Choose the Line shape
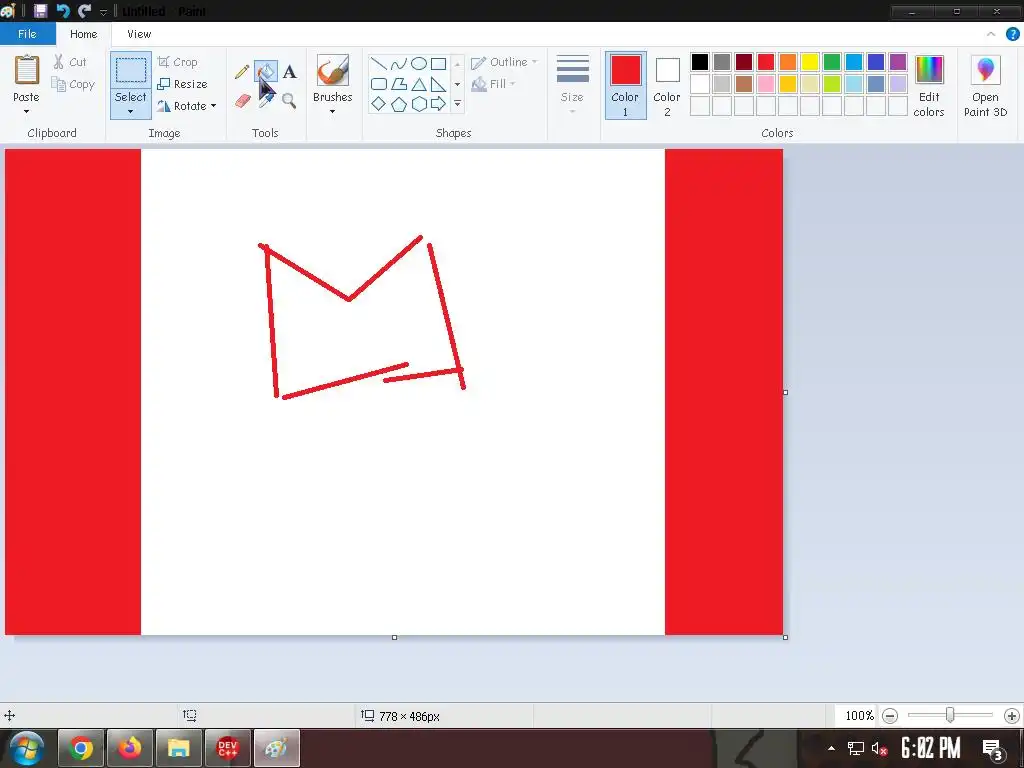The width and height of the screenshot is (1024, 768). [378, 63]
